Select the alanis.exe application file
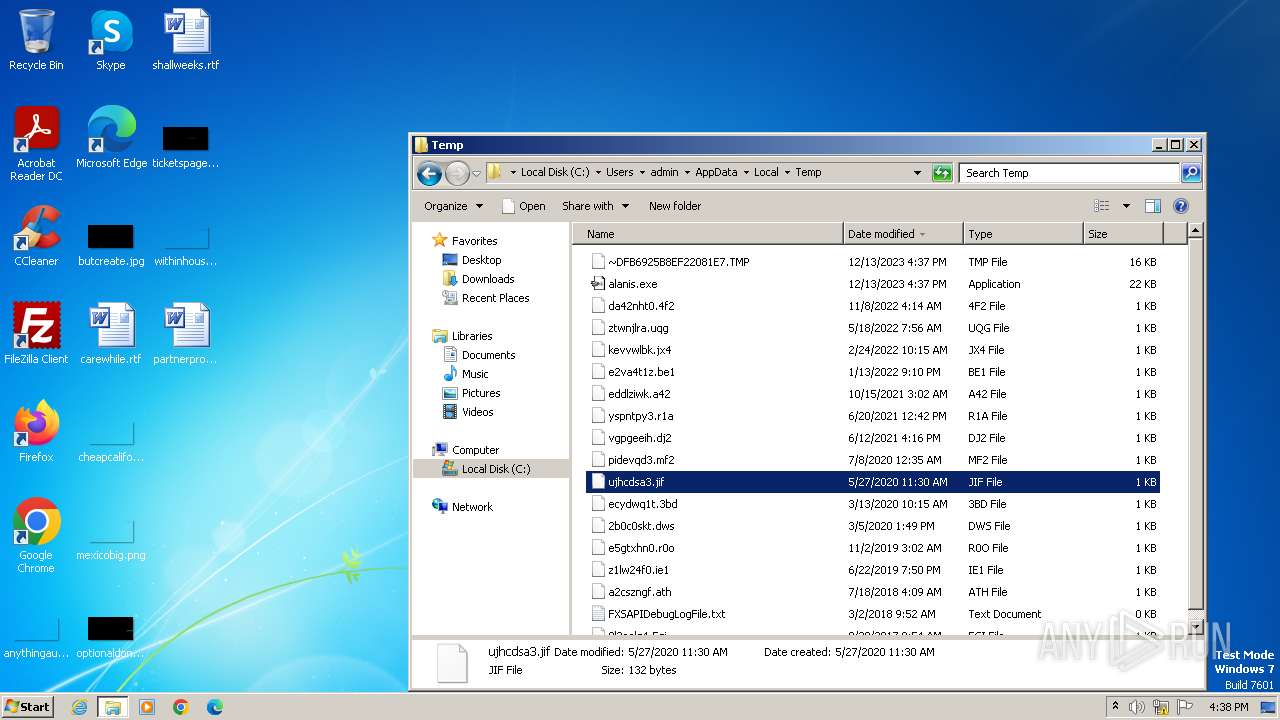The height and width of the screenshot is (720, 1280). 872,284
